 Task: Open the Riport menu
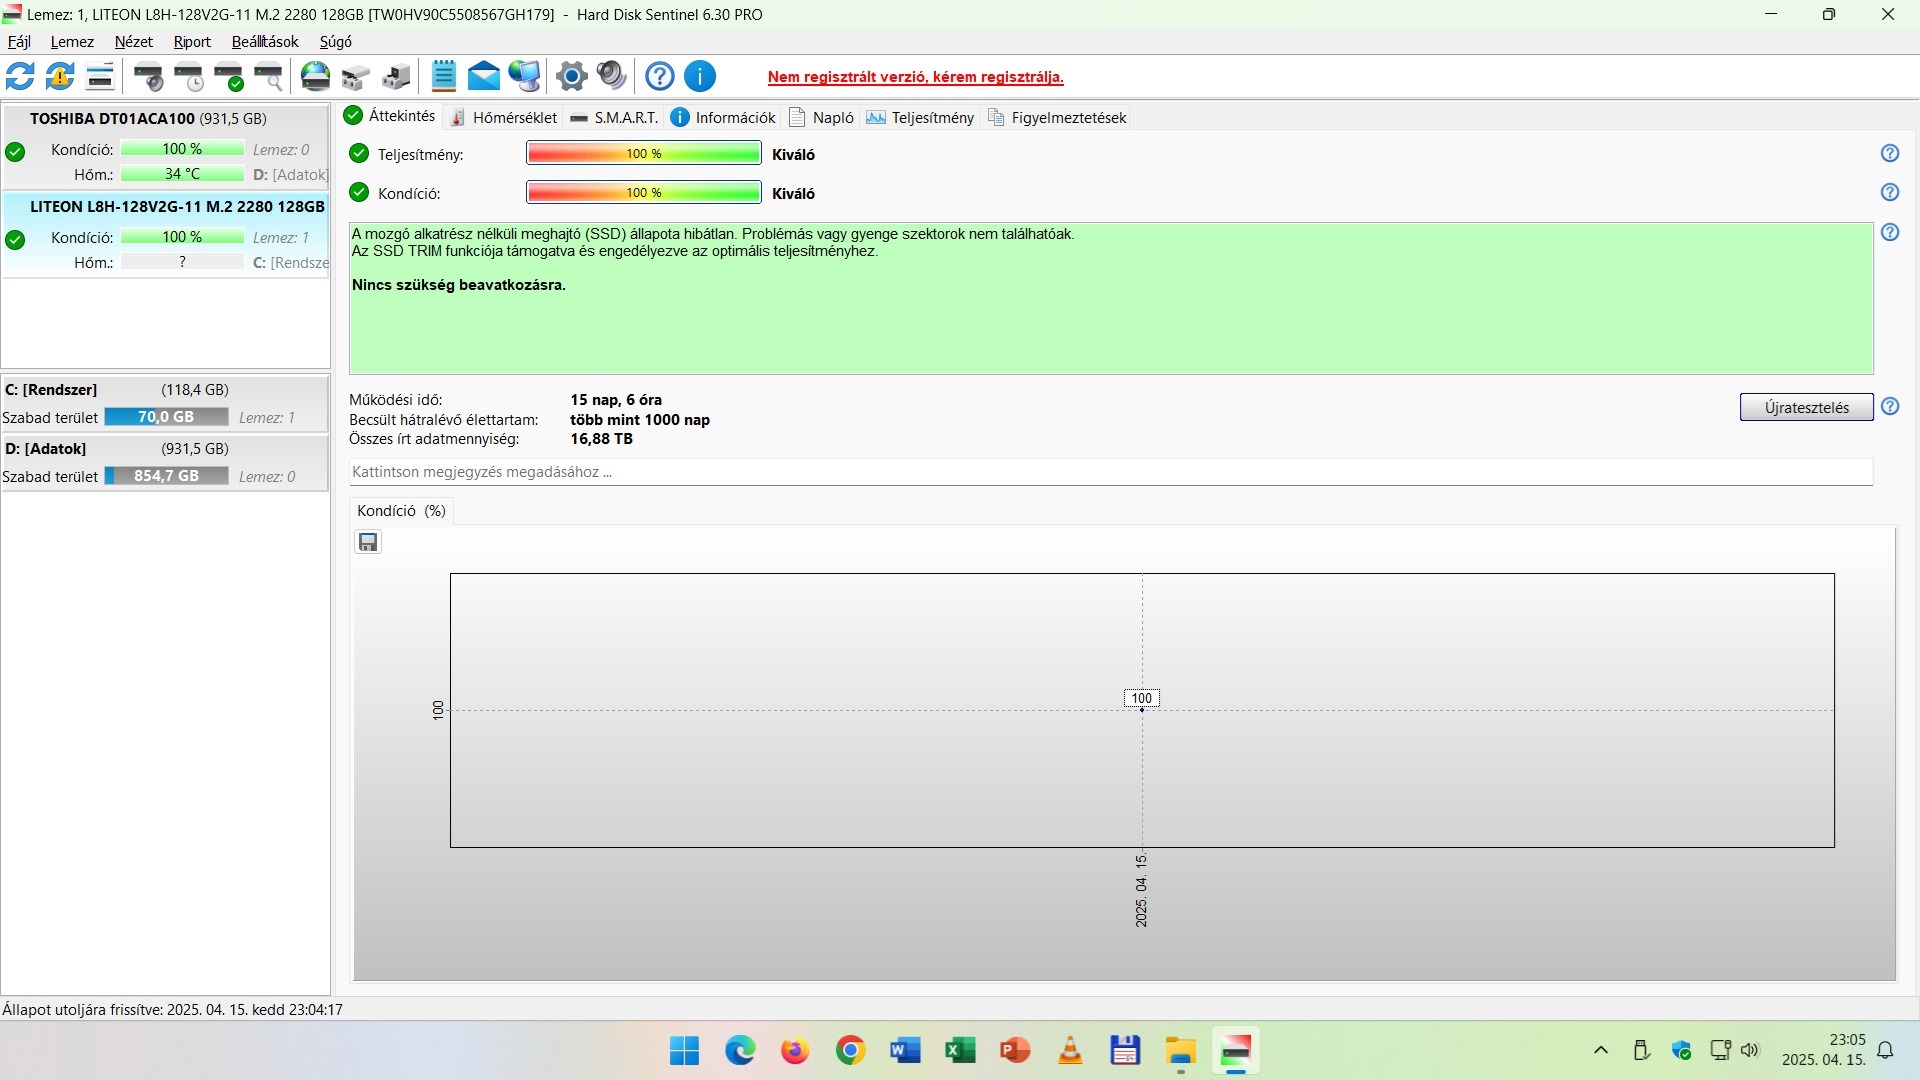pos(192,42)
